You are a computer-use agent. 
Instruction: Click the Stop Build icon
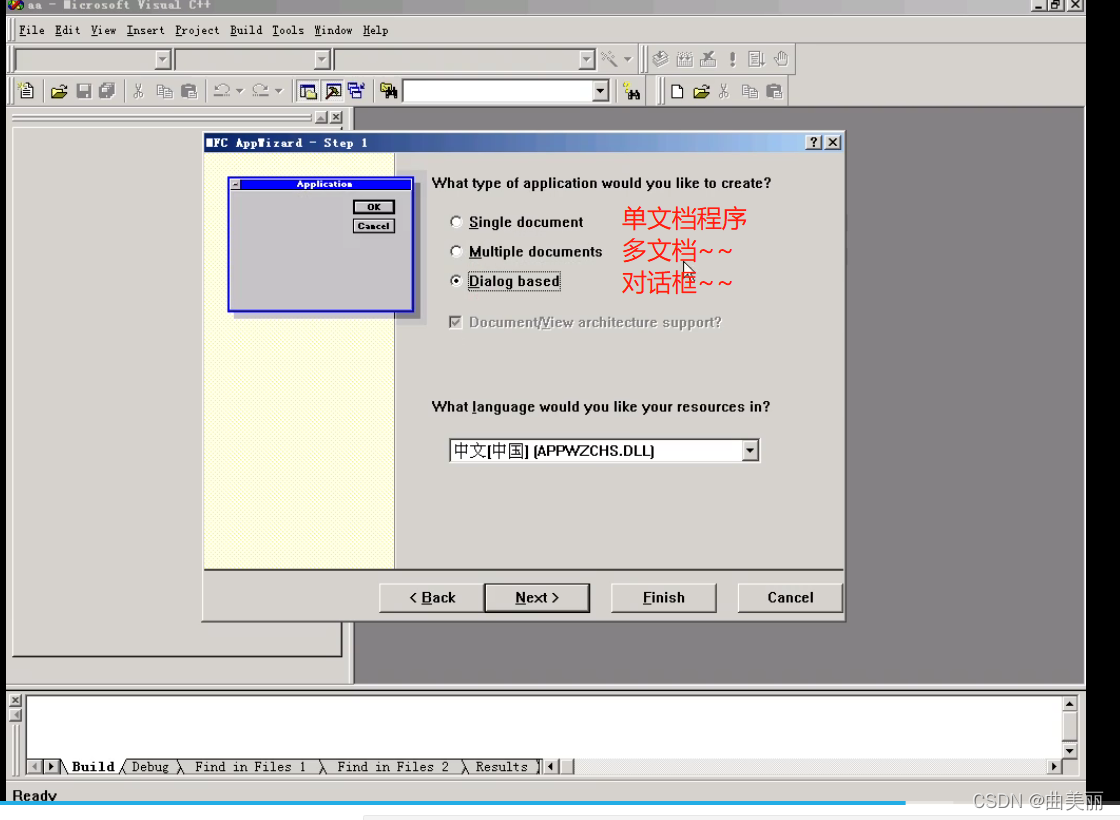tap(708, 59)
